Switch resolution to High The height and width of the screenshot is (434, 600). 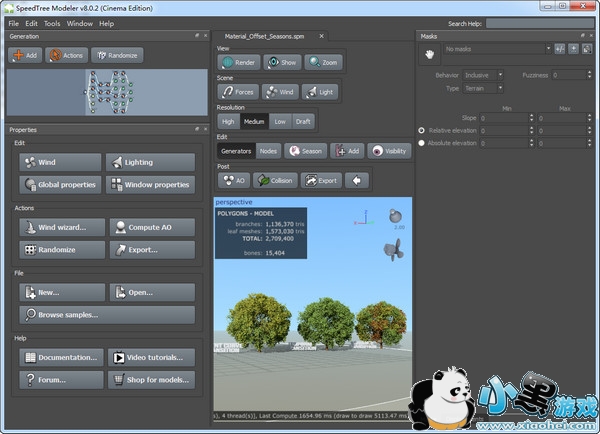[228, 121]
